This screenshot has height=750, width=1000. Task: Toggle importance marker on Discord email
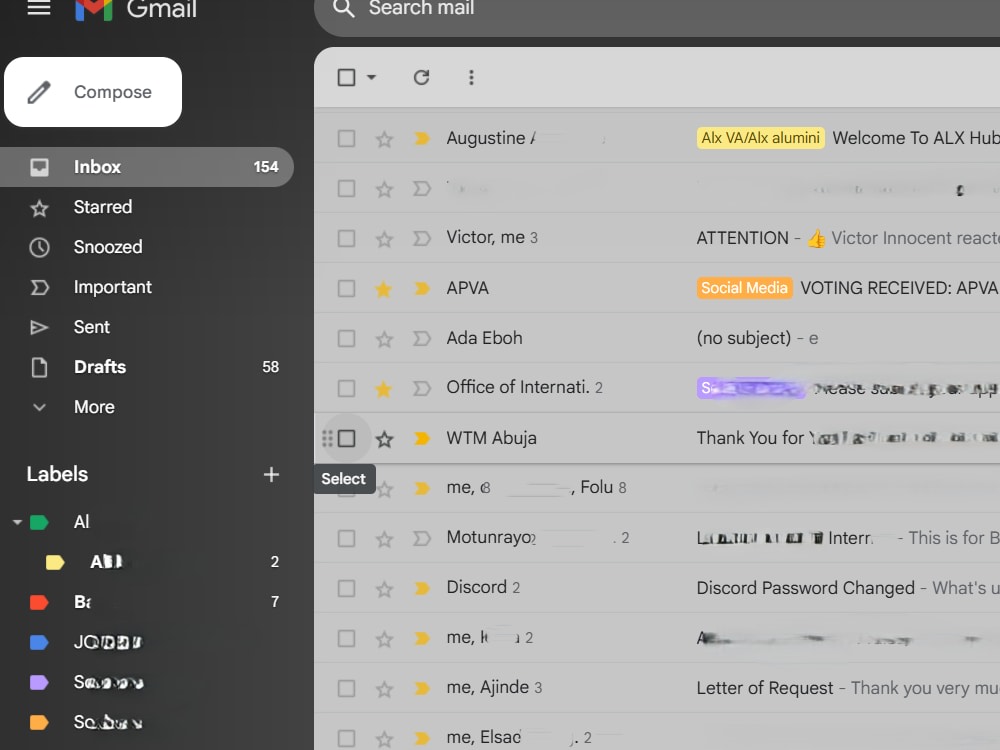pos(422,588)
